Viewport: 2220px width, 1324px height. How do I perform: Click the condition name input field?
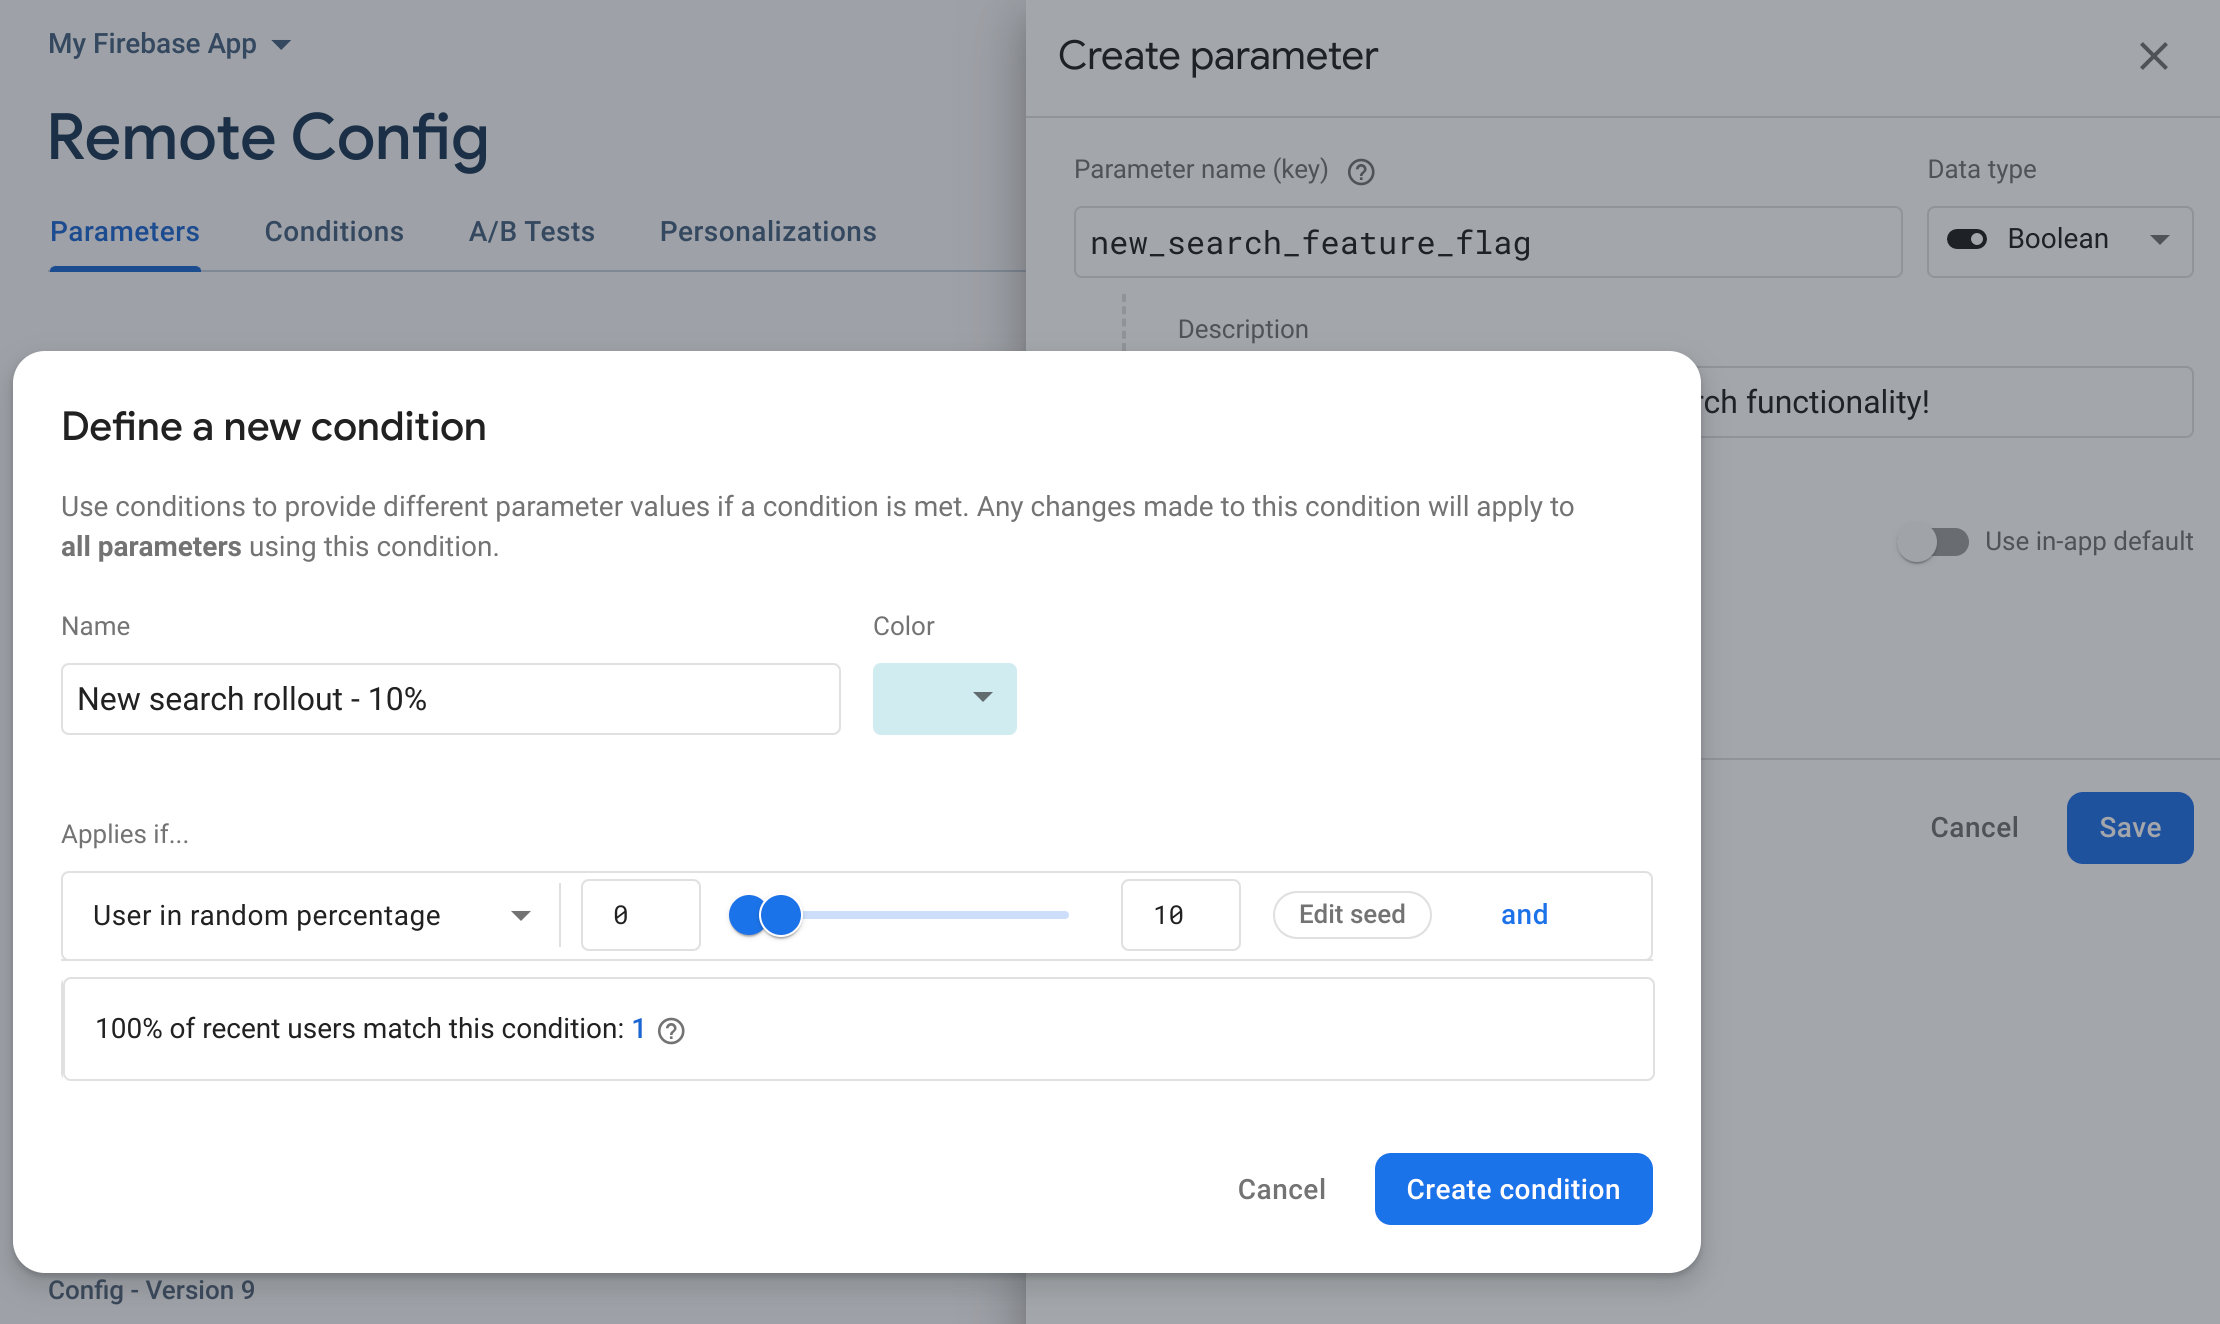449,698
